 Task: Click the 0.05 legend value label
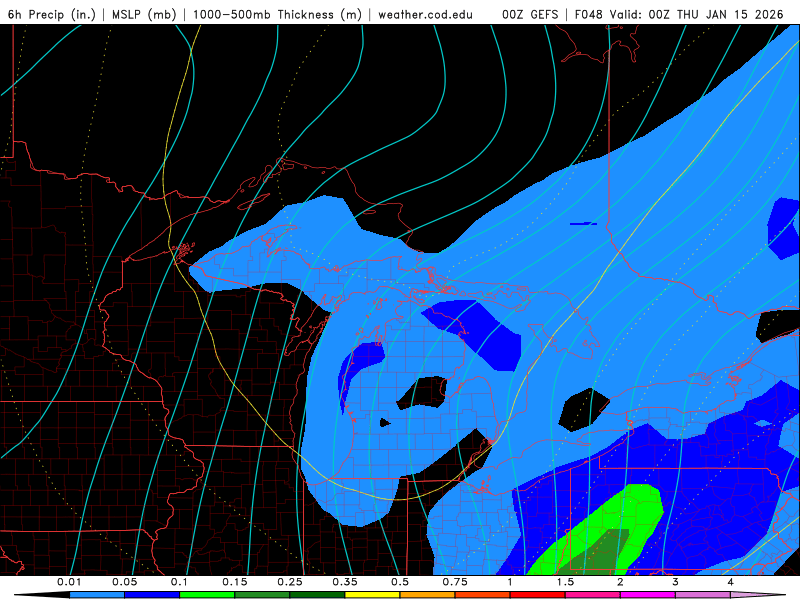point(124,582)
